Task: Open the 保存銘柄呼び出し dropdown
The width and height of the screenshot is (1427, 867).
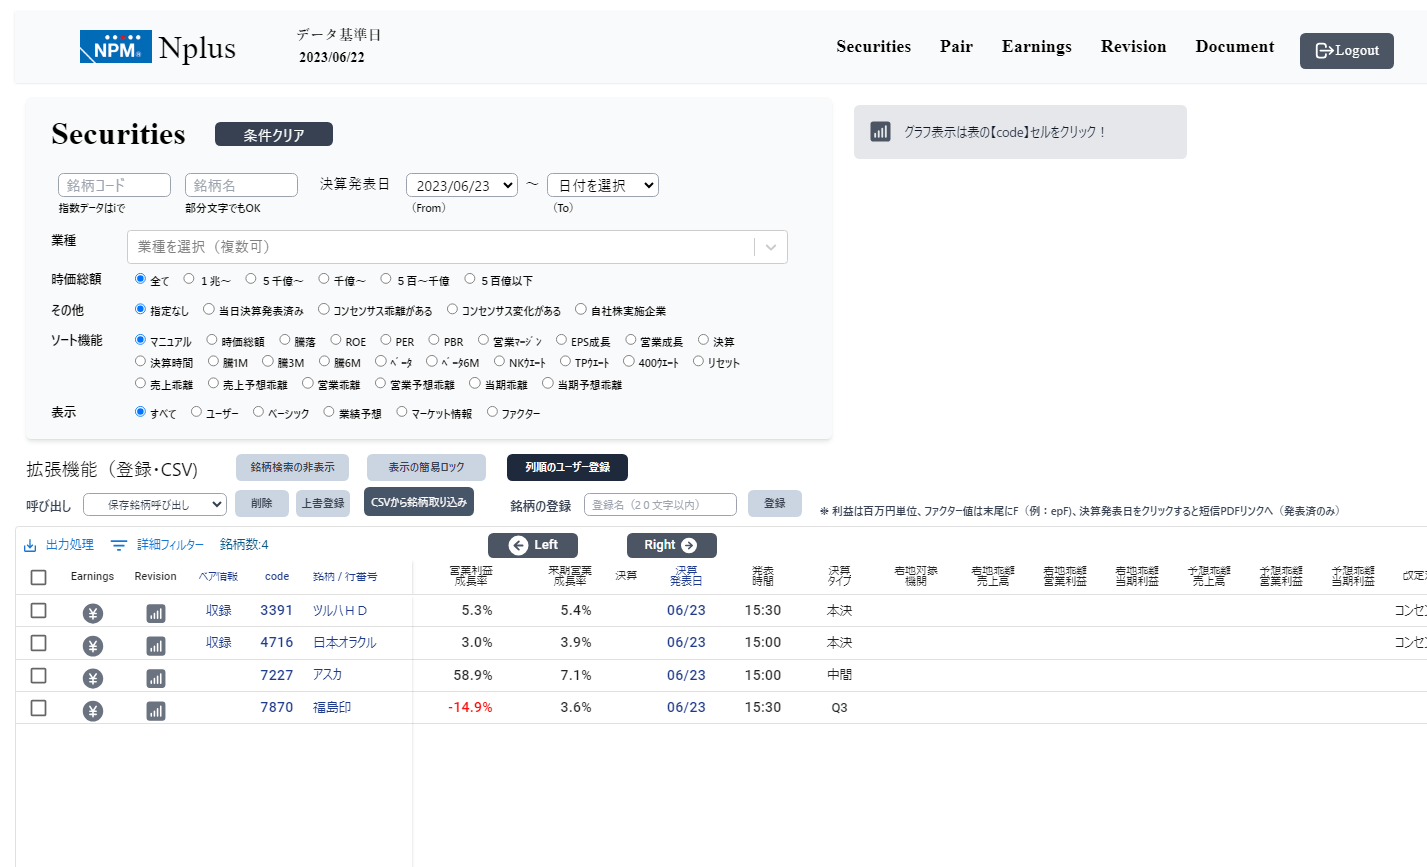Action: click(x=155, y=505)
